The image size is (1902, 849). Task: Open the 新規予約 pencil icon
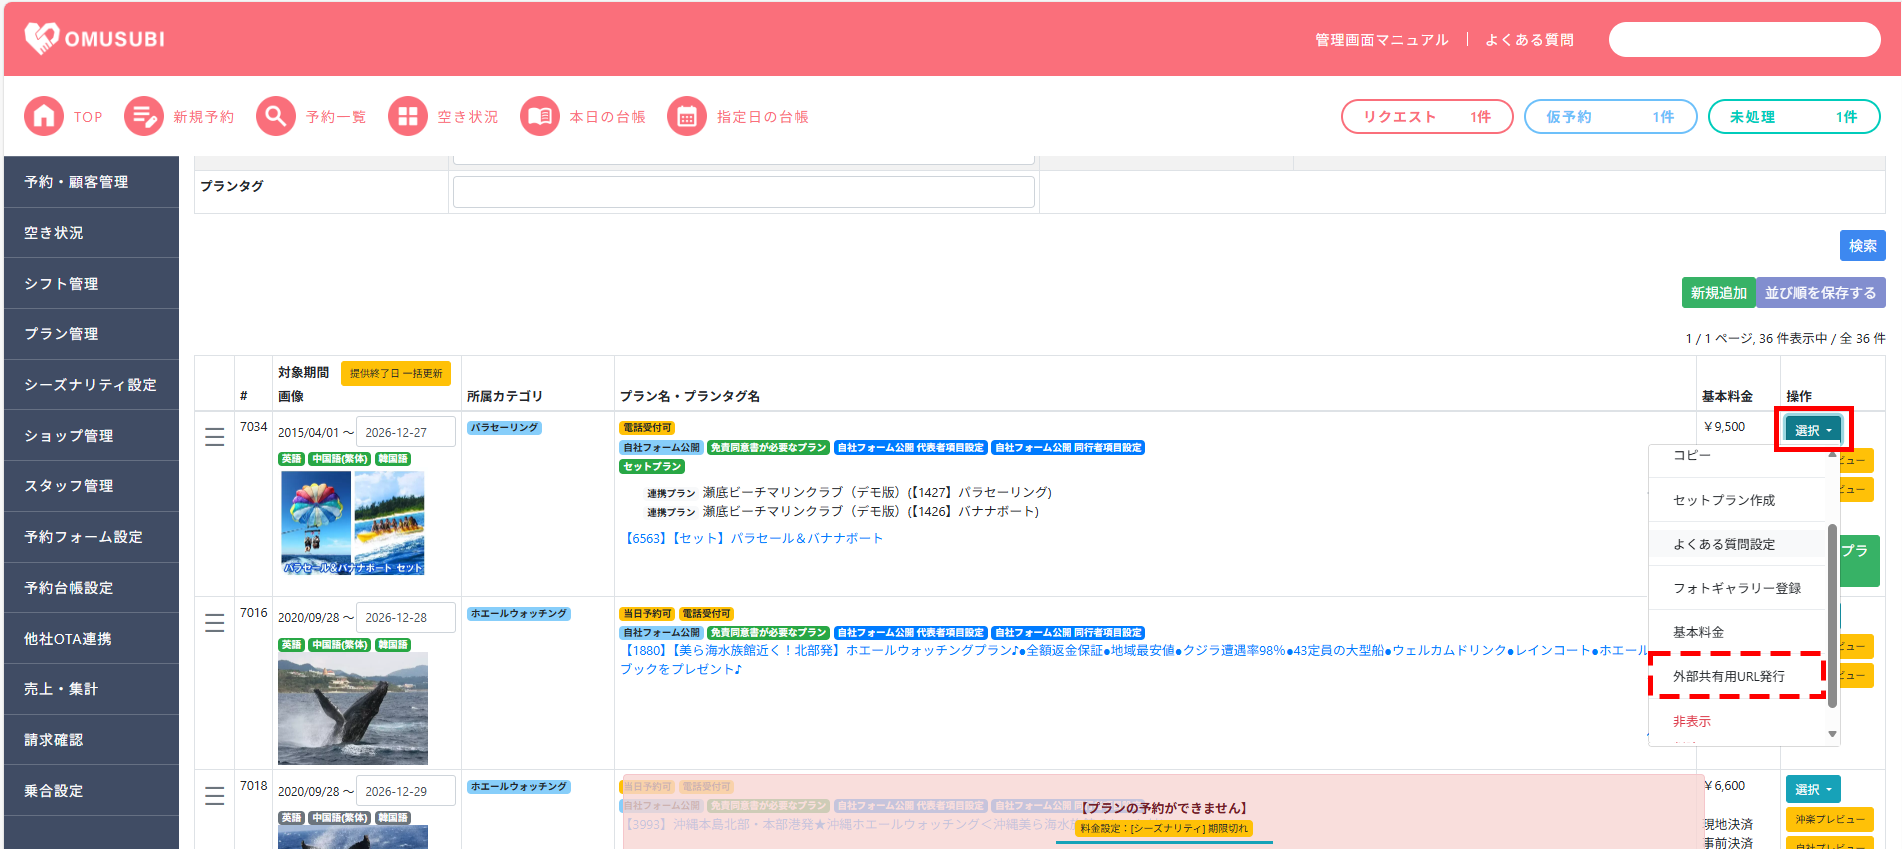(143, 117)
